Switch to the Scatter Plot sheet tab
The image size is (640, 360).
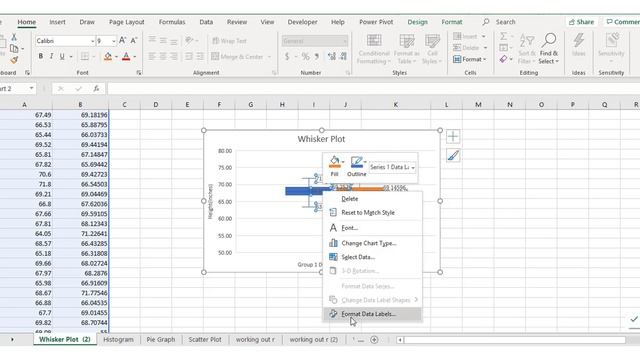[205, 340]
